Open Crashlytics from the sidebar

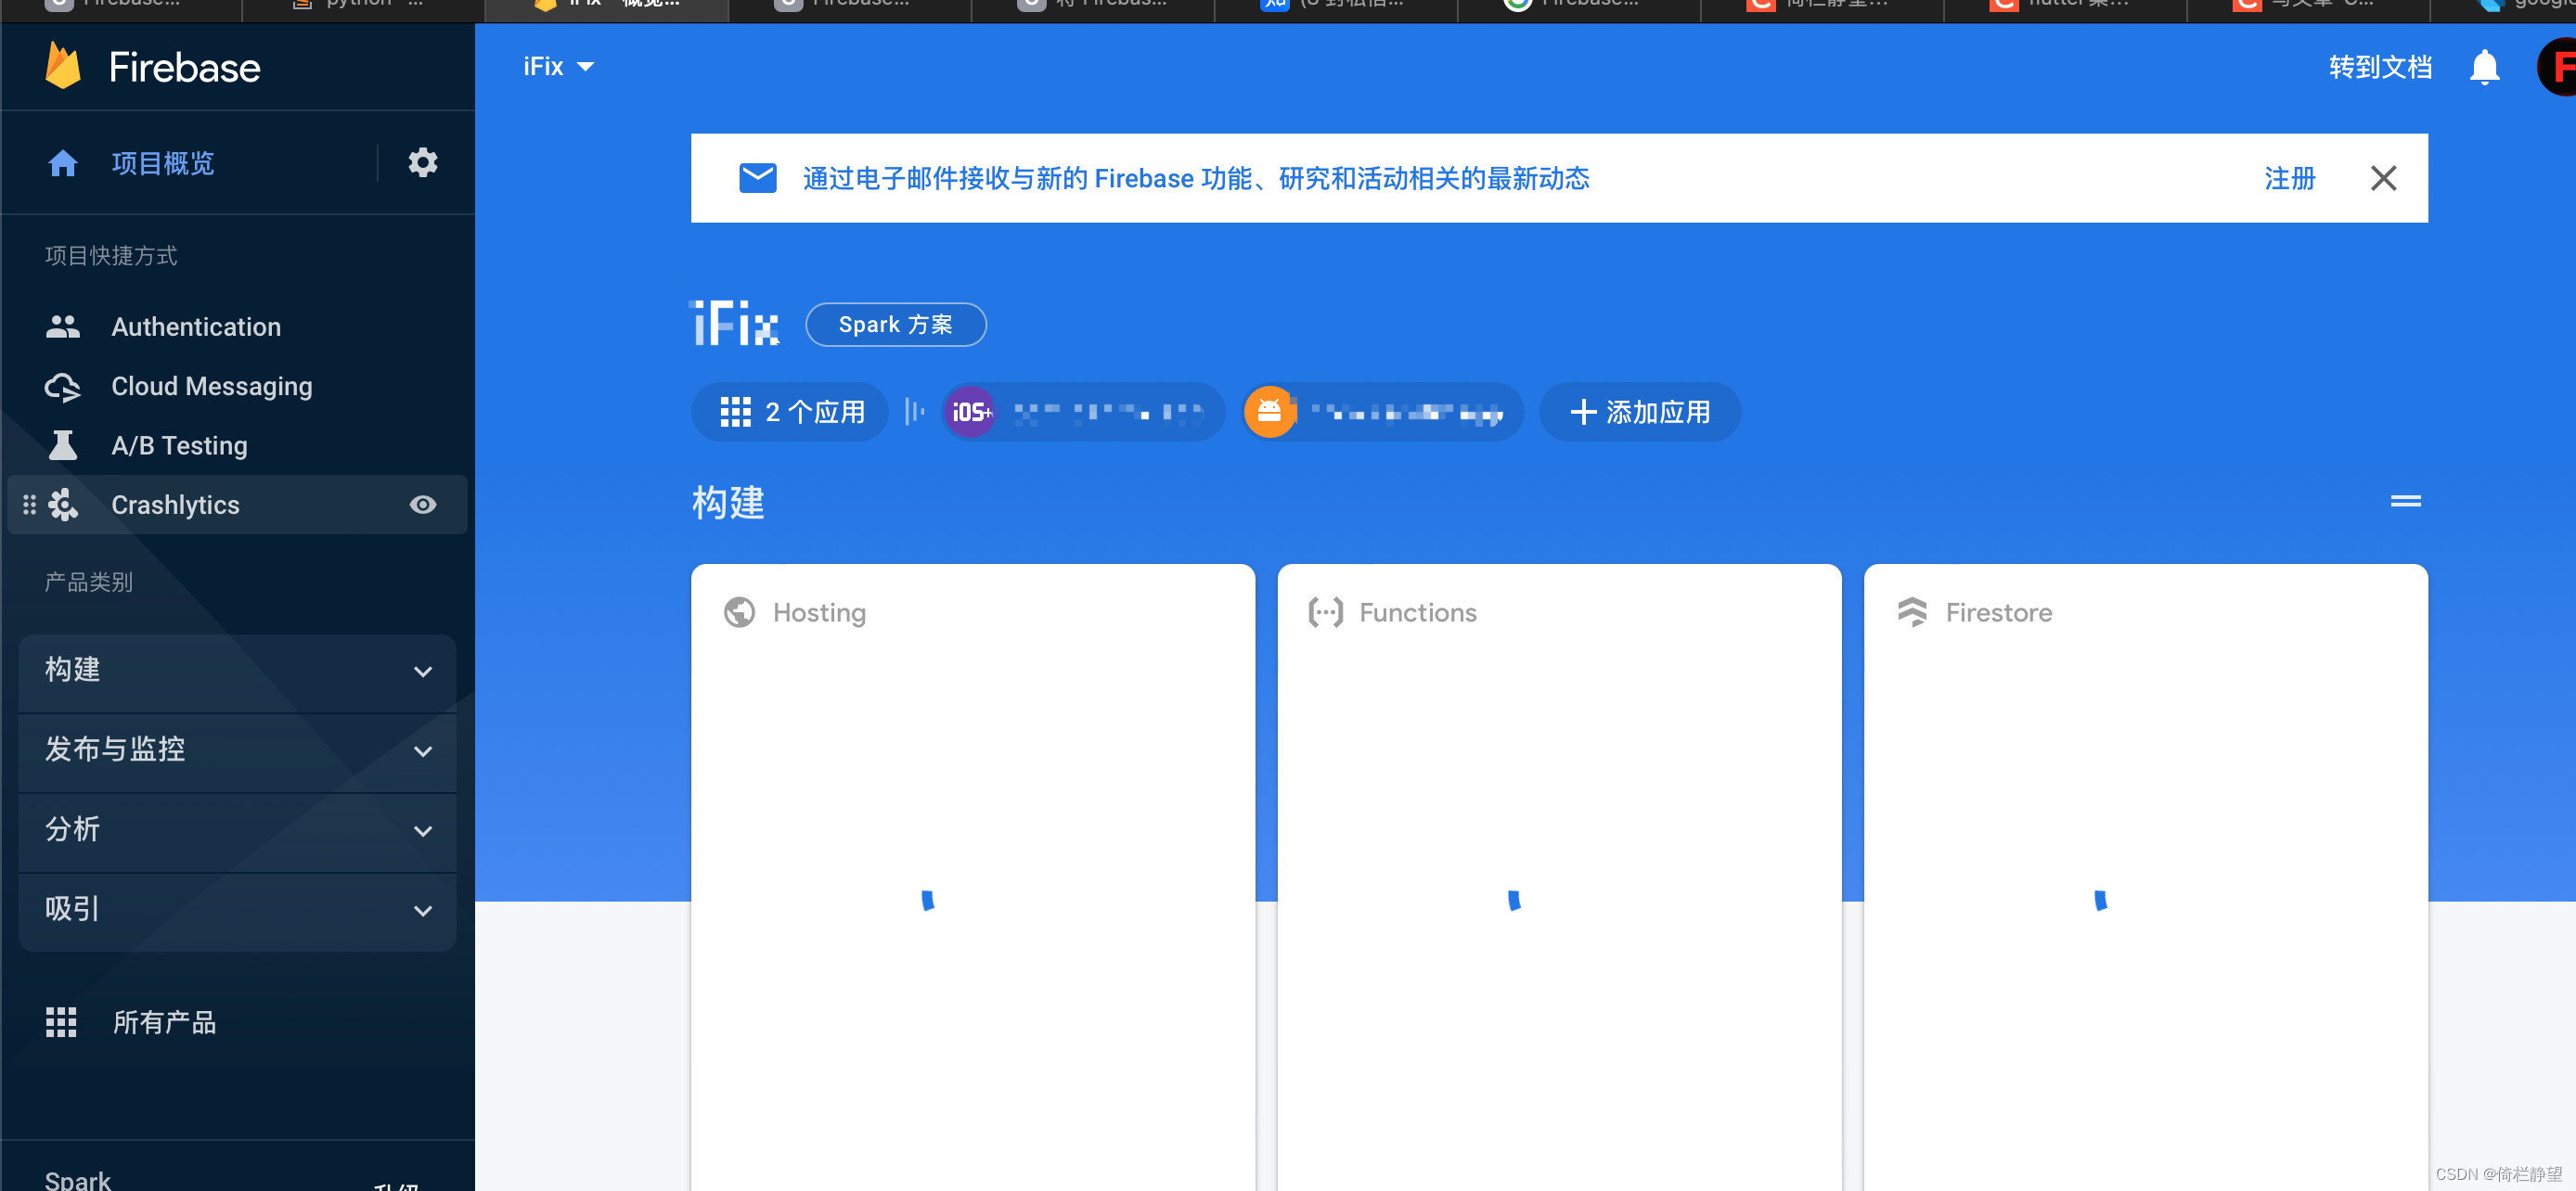point(175,505)
